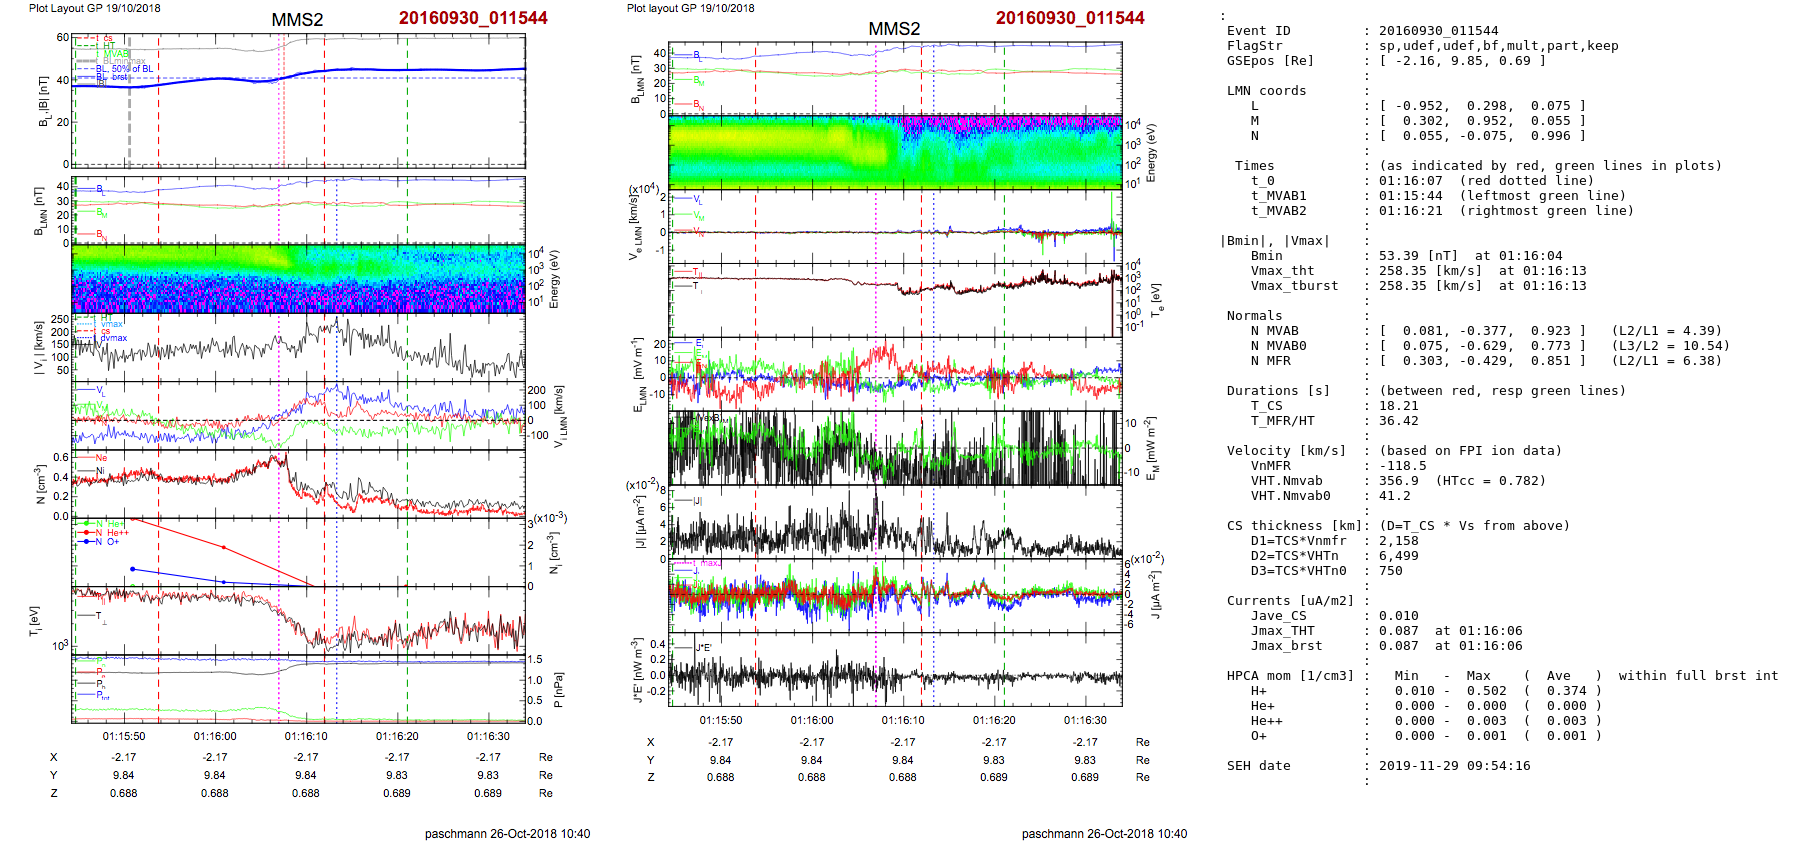Select the LMN coords heading

[x=1266, y=91]
